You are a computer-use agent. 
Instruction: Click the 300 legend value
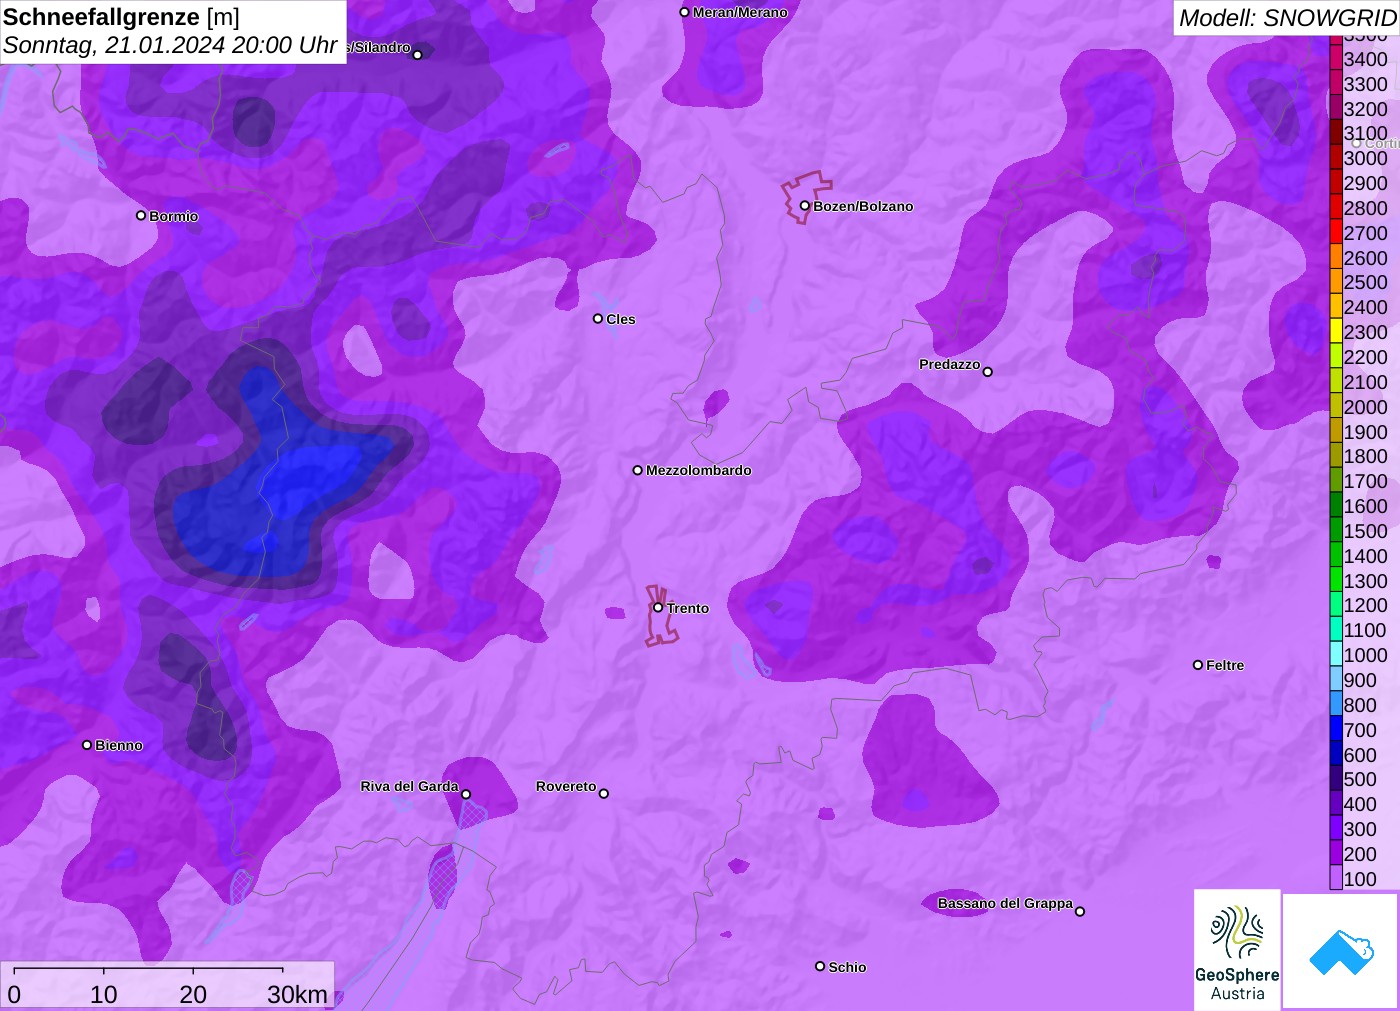pos(1360,829)
